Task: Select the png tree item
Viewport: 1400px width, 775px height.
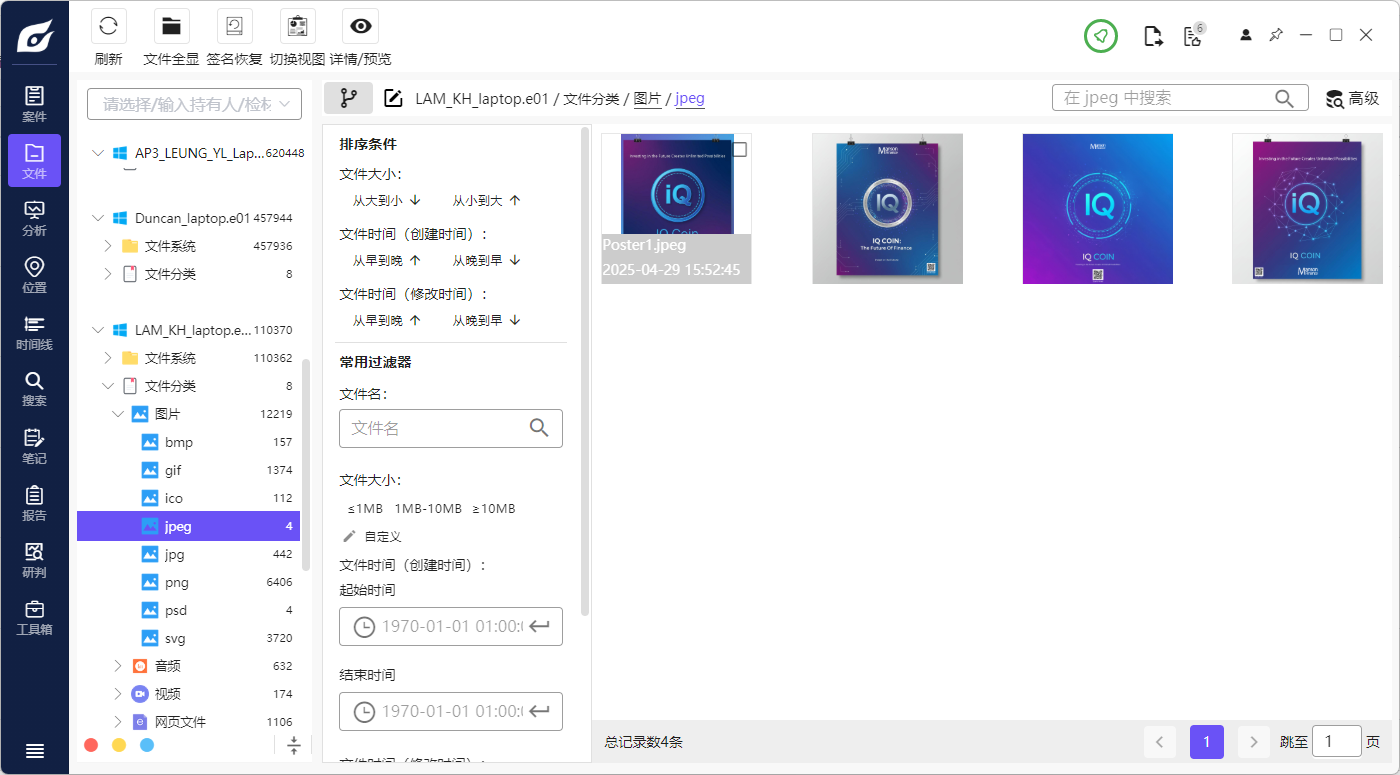Action: pyautogui.click(x=188, y=582)
